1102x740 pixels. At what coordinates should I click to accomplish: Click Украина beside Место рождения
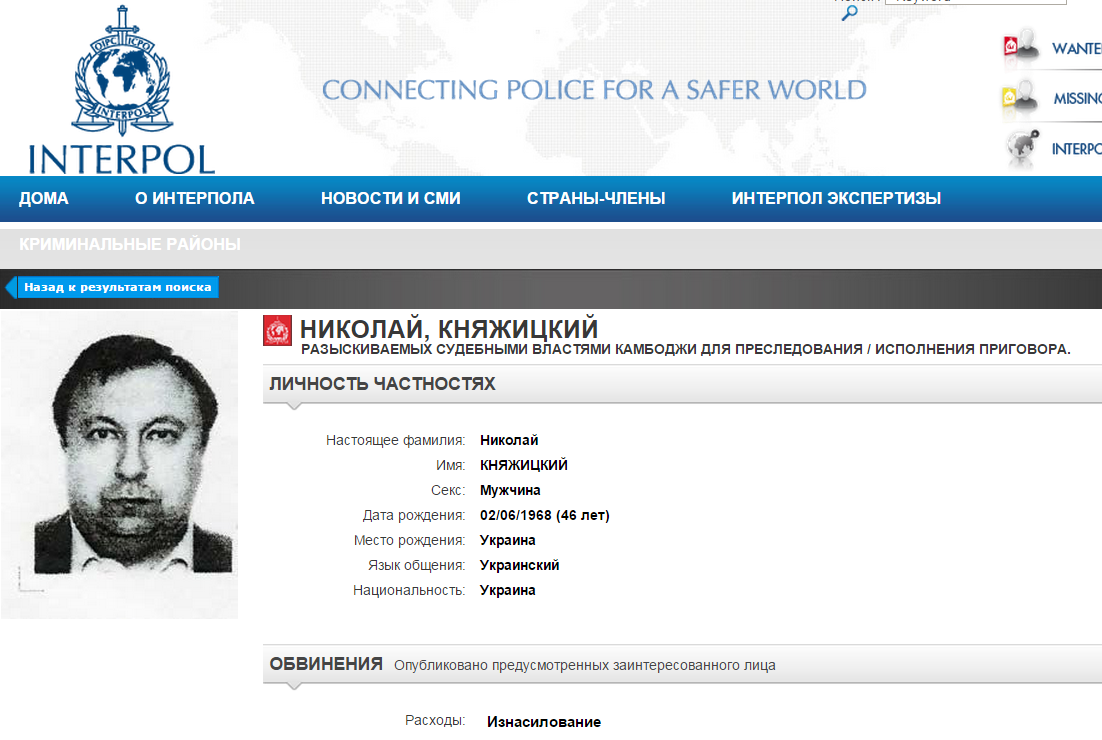tap(507, 540)
